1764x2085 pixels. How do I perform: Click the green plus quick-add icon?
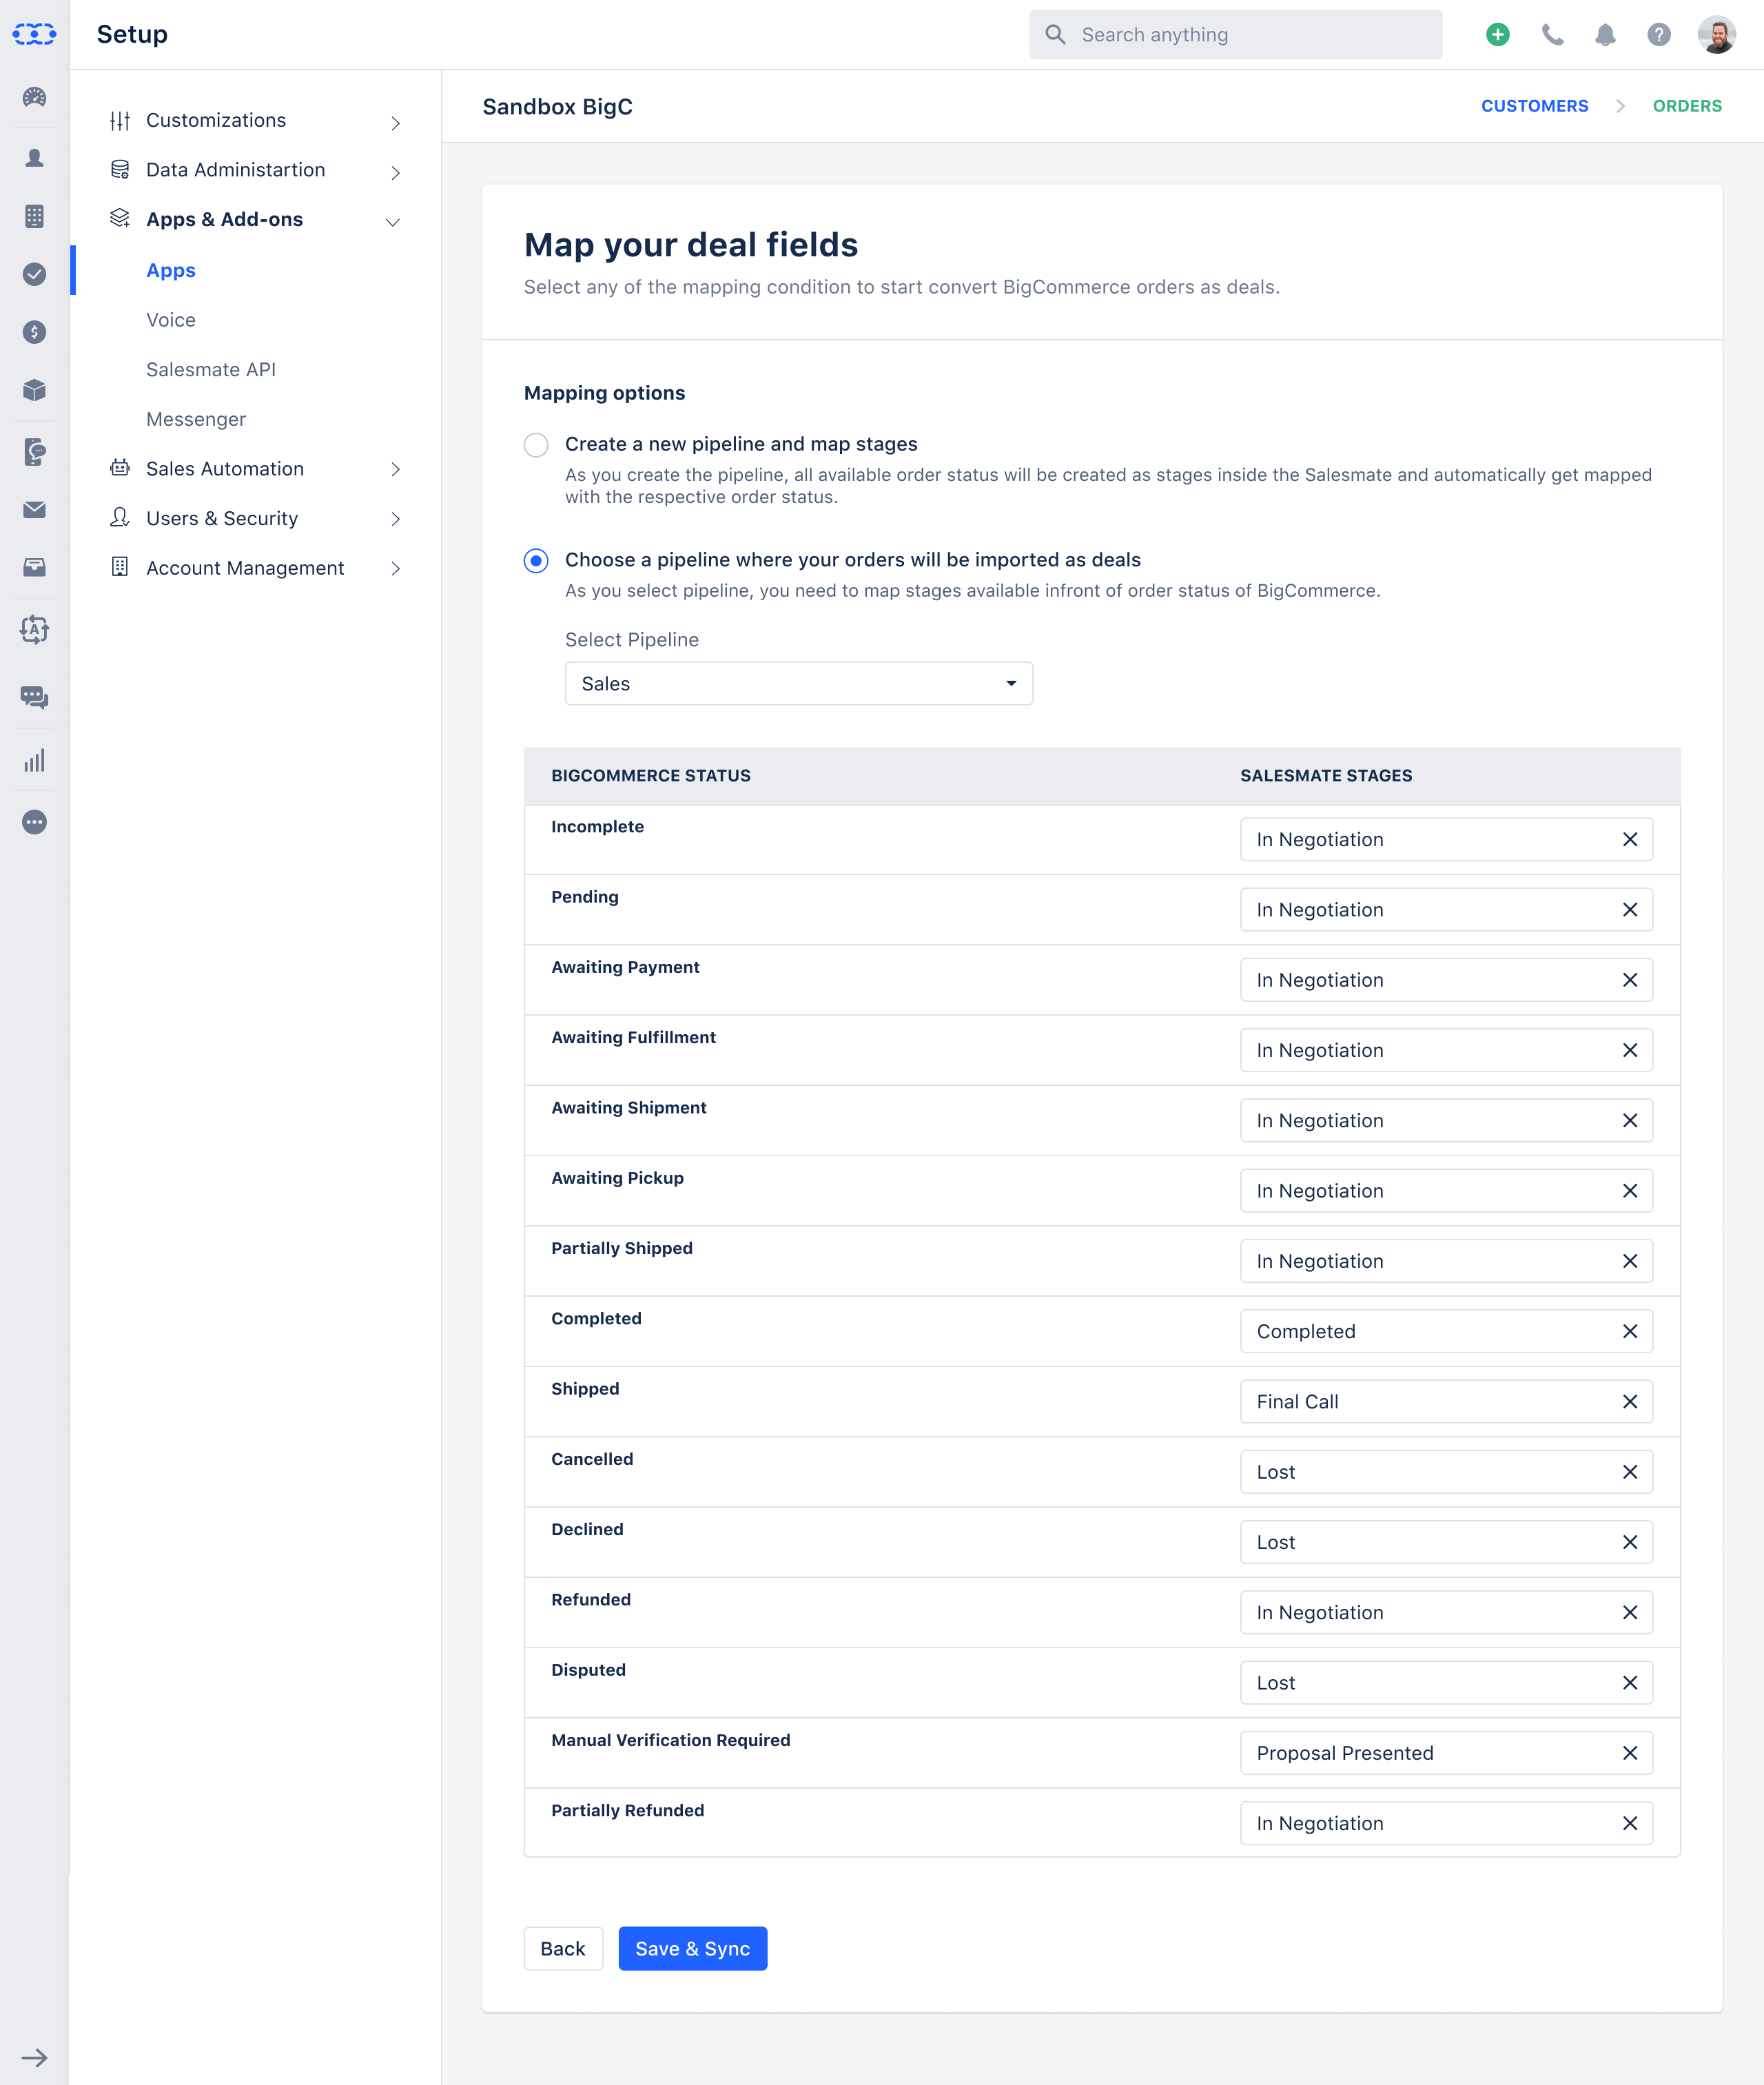pos(1497,34)
